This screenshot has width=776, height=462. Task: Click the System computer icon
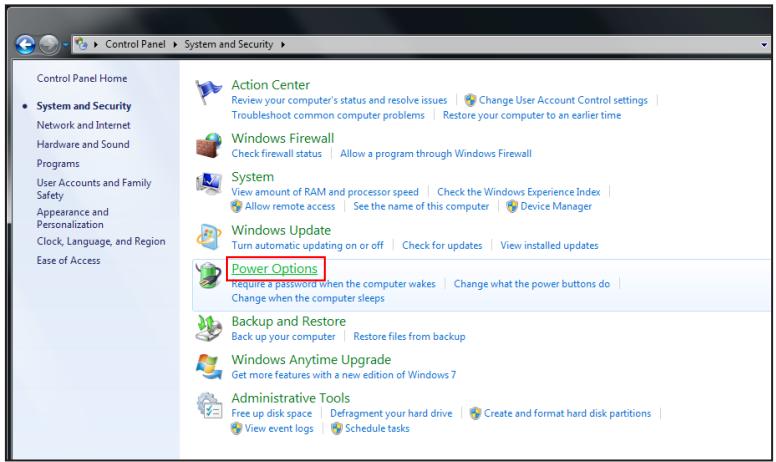(208, 184)
